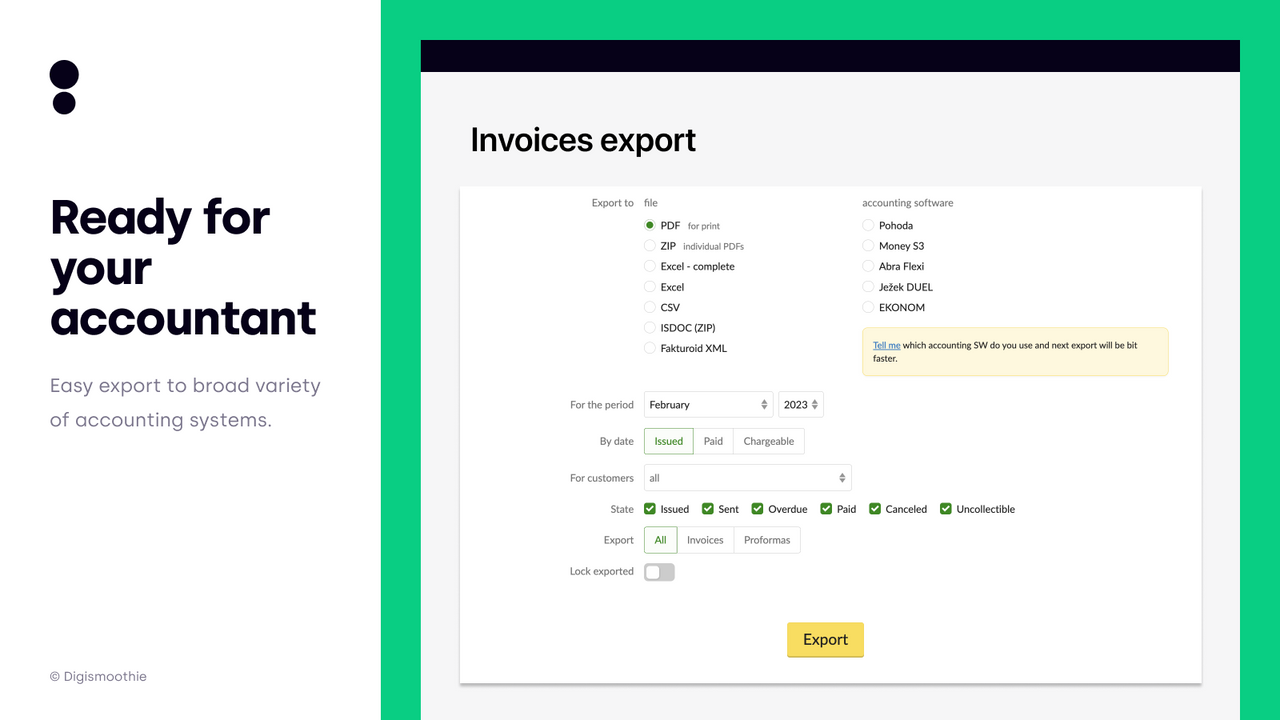Pick EKONOM accounting software
This screenshot has height=720, width=1280.
(x=867, y=307)
